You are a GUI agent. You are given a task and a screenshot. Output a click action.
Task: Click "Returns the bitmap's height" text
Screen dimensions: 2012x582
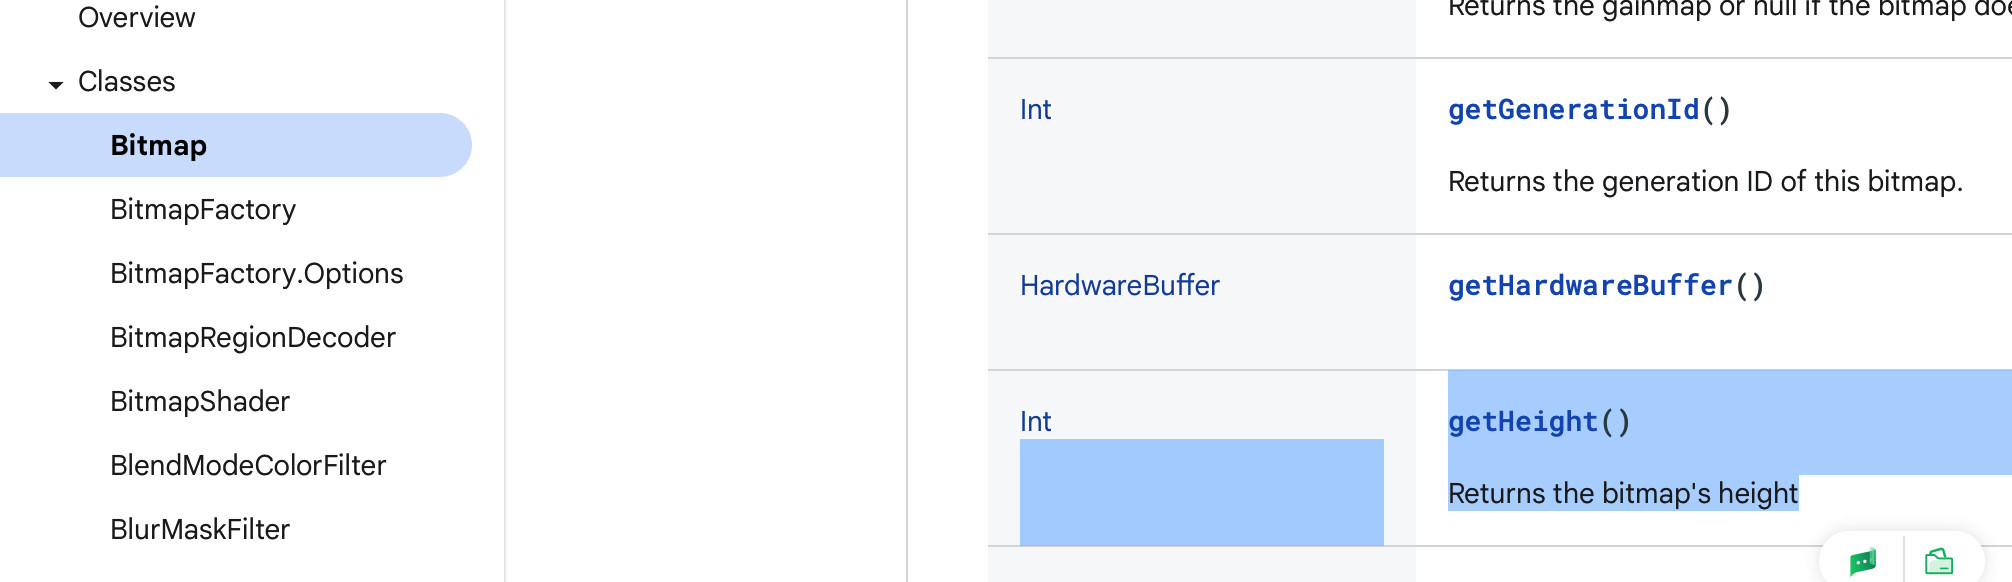1622,494
